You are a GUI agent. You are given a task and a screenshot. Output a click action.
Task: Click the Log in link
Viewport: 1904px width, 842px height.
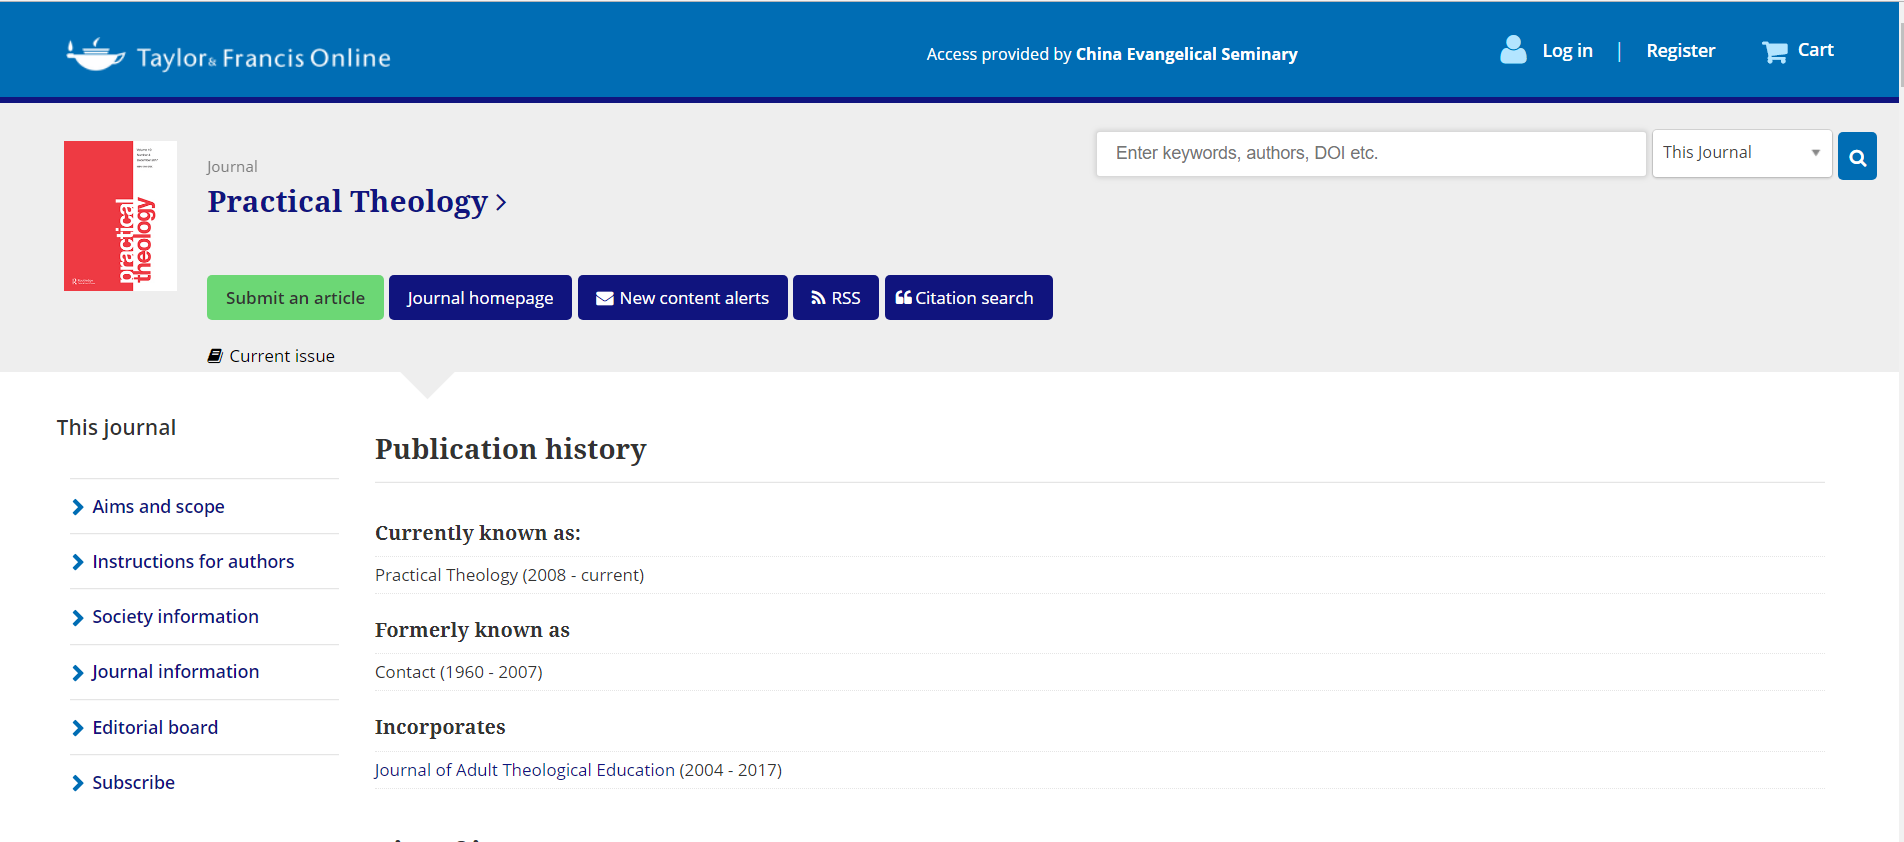tap(1567, 51)
